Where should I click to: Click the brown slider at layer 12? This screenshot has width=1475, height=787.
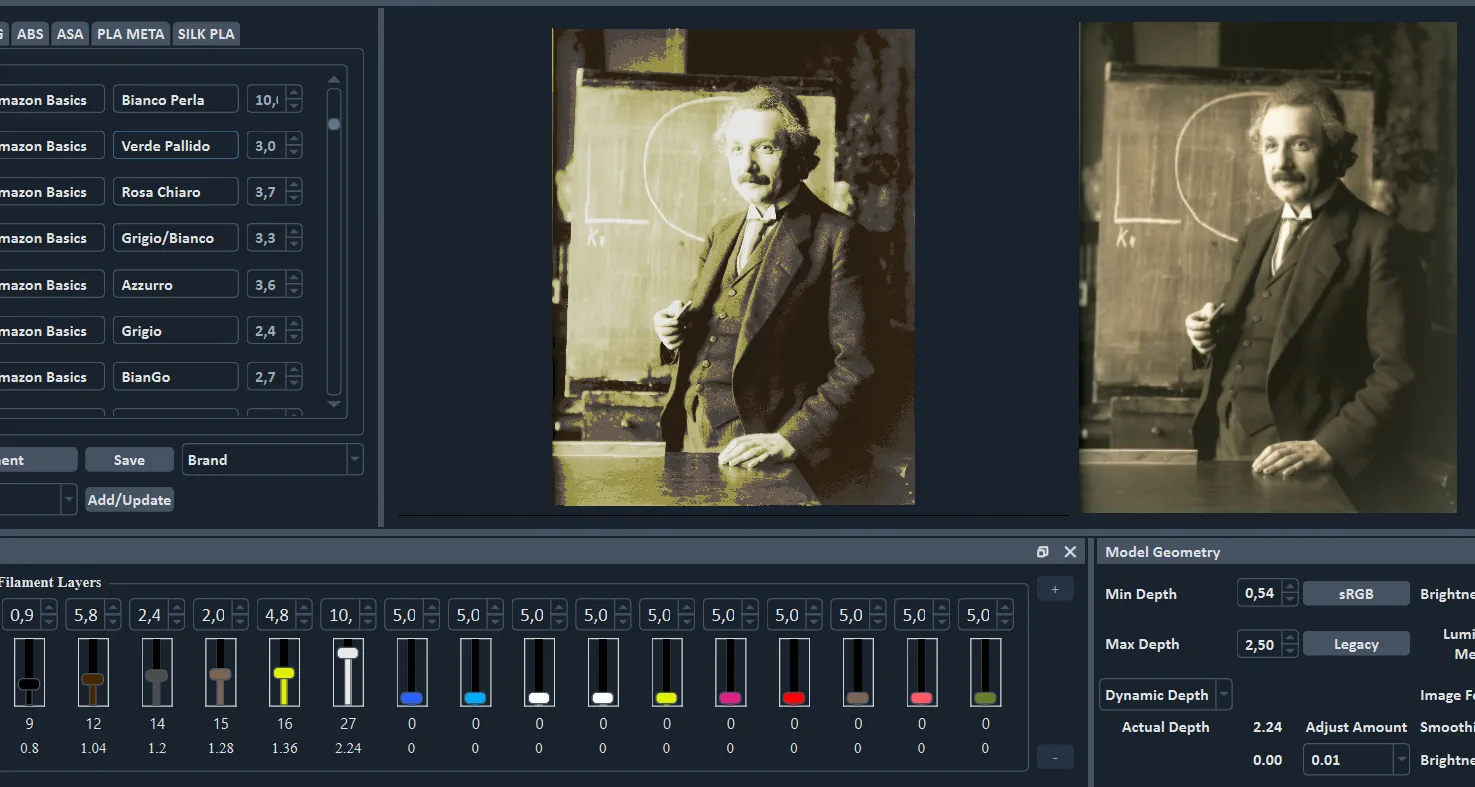point(92,680)
